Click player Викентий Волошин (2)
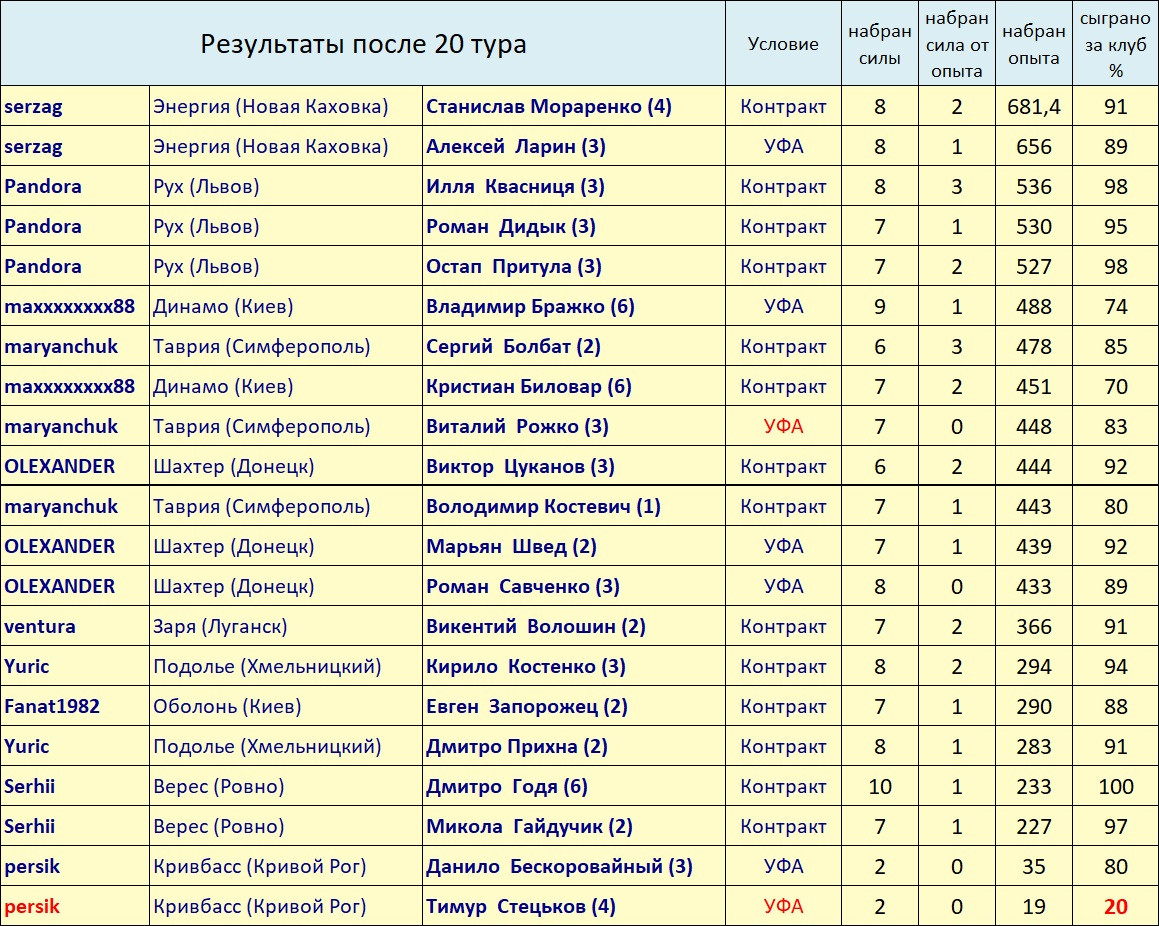 pos(535,626)
